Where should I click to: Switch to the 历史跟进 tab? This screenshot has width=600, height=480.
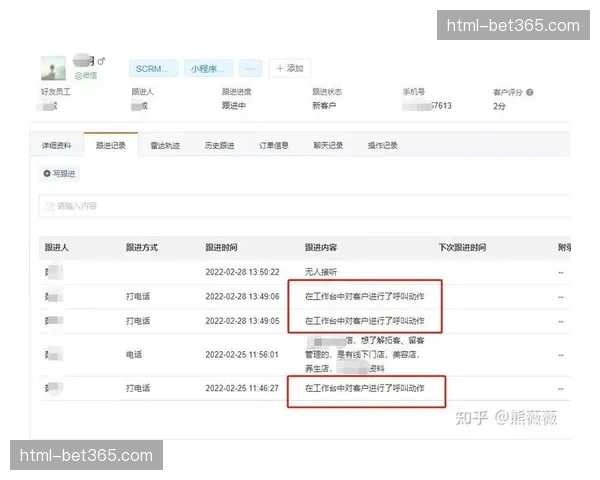[219, 145]
